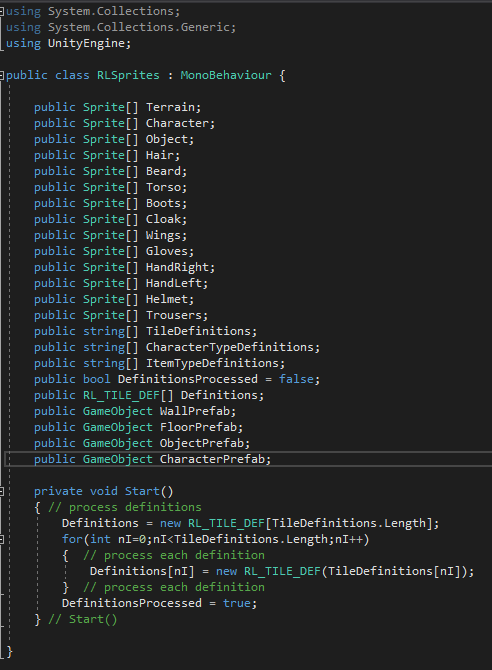Click the 'ObjectPrefab' field name
This screenshot has width=492, height=670.
pyautogui.click(x=202, y=443)
